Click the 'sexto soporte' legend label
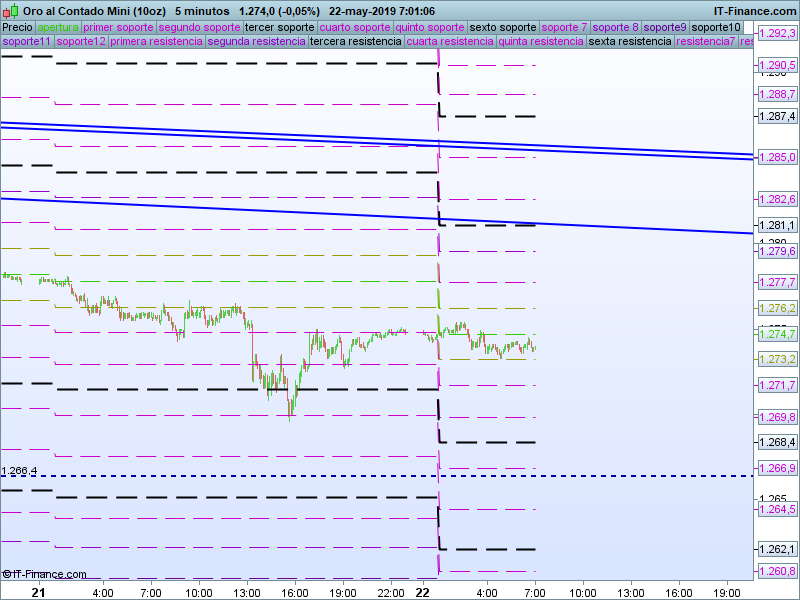The height and width of the screenshot is (600, 800). tap(503, 28)
